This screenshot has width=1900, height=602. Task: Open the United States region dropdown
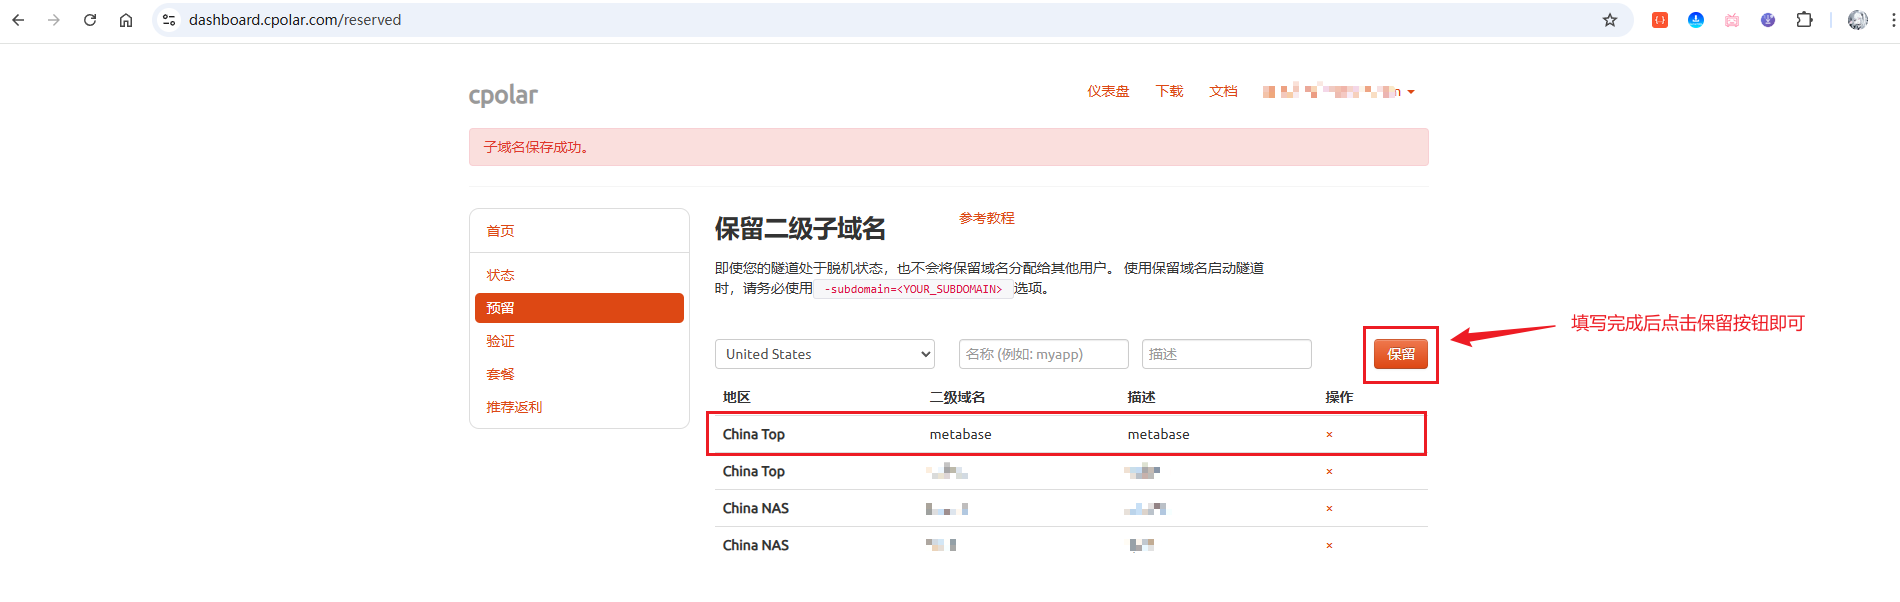[x=824, y=354]
